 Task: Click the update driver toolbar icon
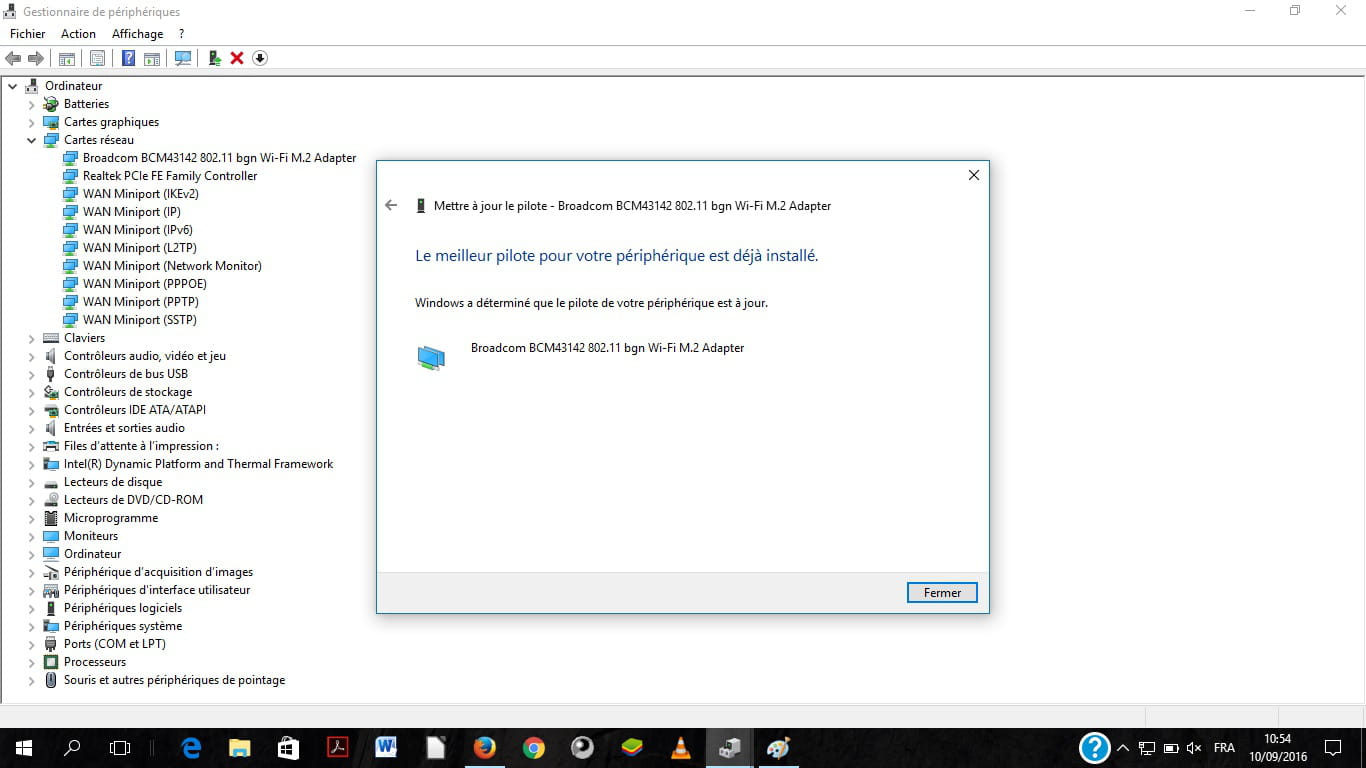pyautogui.click(x=214, y=58)
